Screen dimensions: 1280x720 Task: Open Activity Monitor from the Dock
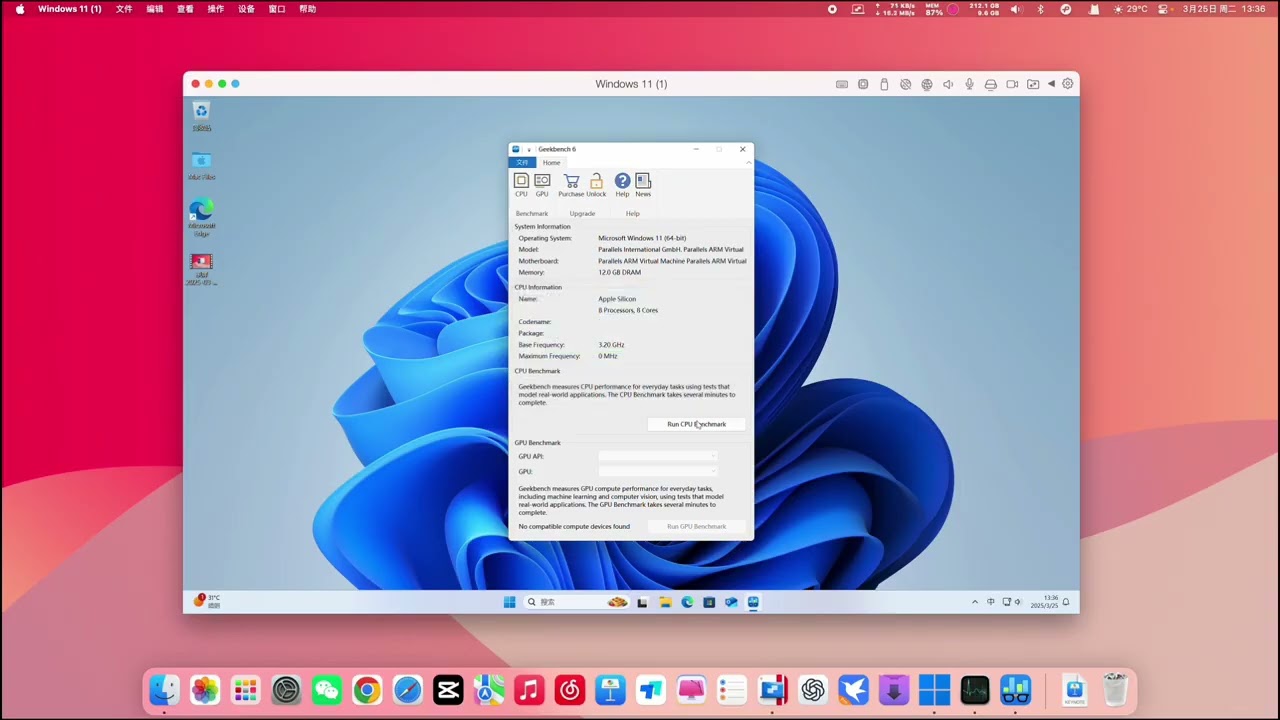coord(975,690)
